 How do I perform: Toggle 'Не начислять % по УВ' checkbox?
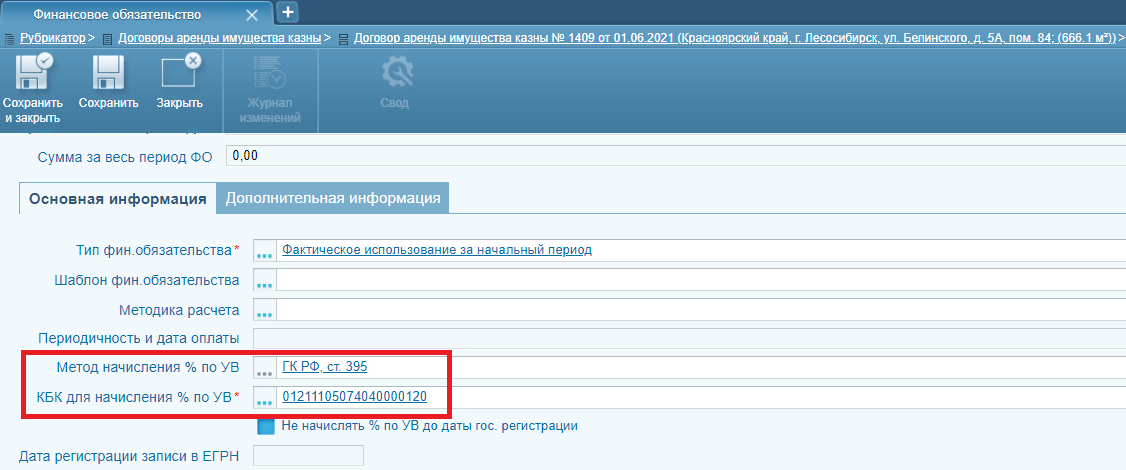point(266,426)
